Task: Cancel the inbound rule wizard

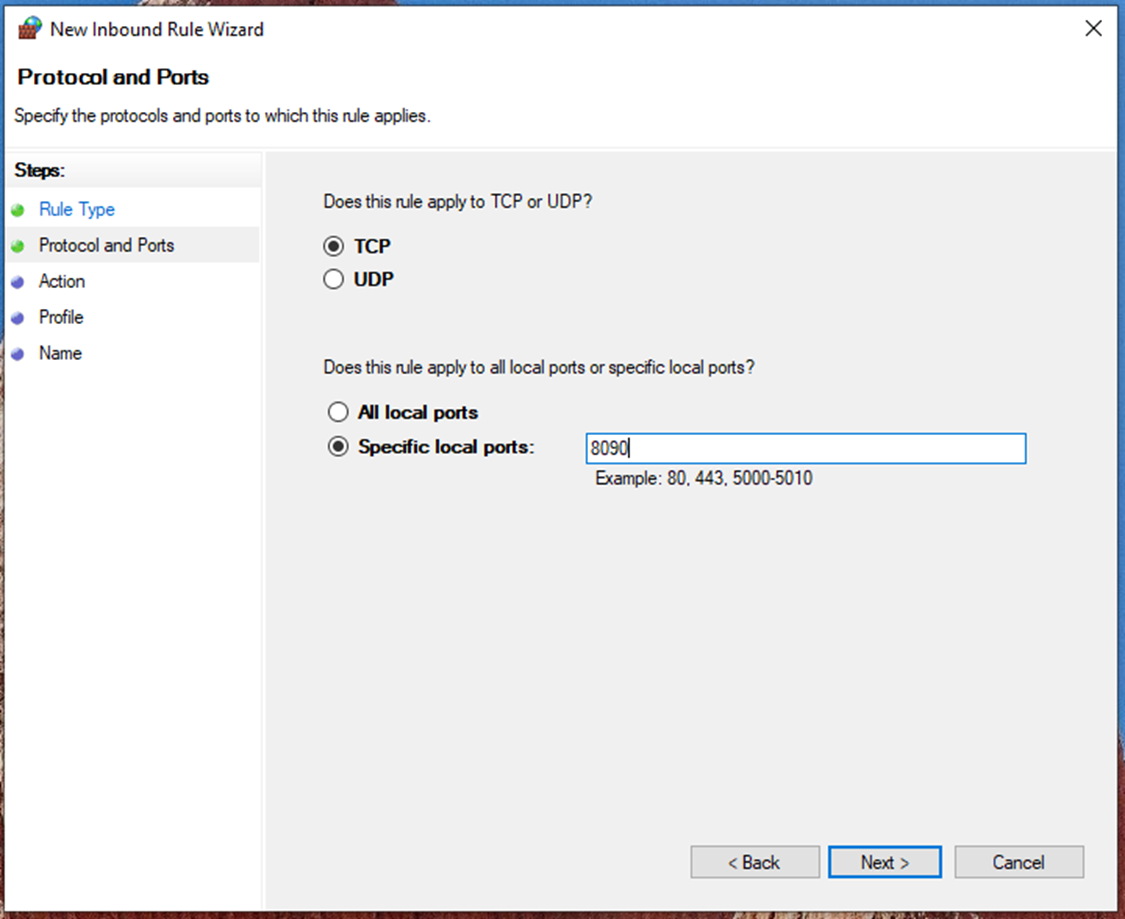Action: (1019, 862)
